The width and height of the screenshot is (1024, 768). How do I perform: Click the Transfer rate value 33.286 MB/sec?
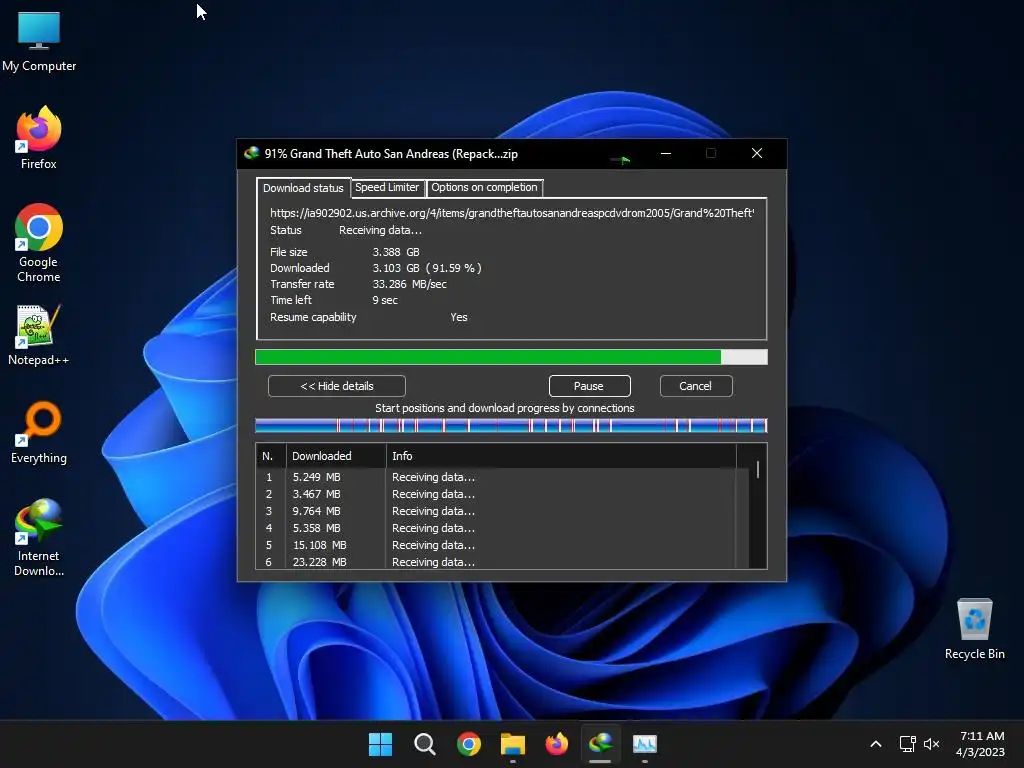pyautogui.click(x=409, y=284)
